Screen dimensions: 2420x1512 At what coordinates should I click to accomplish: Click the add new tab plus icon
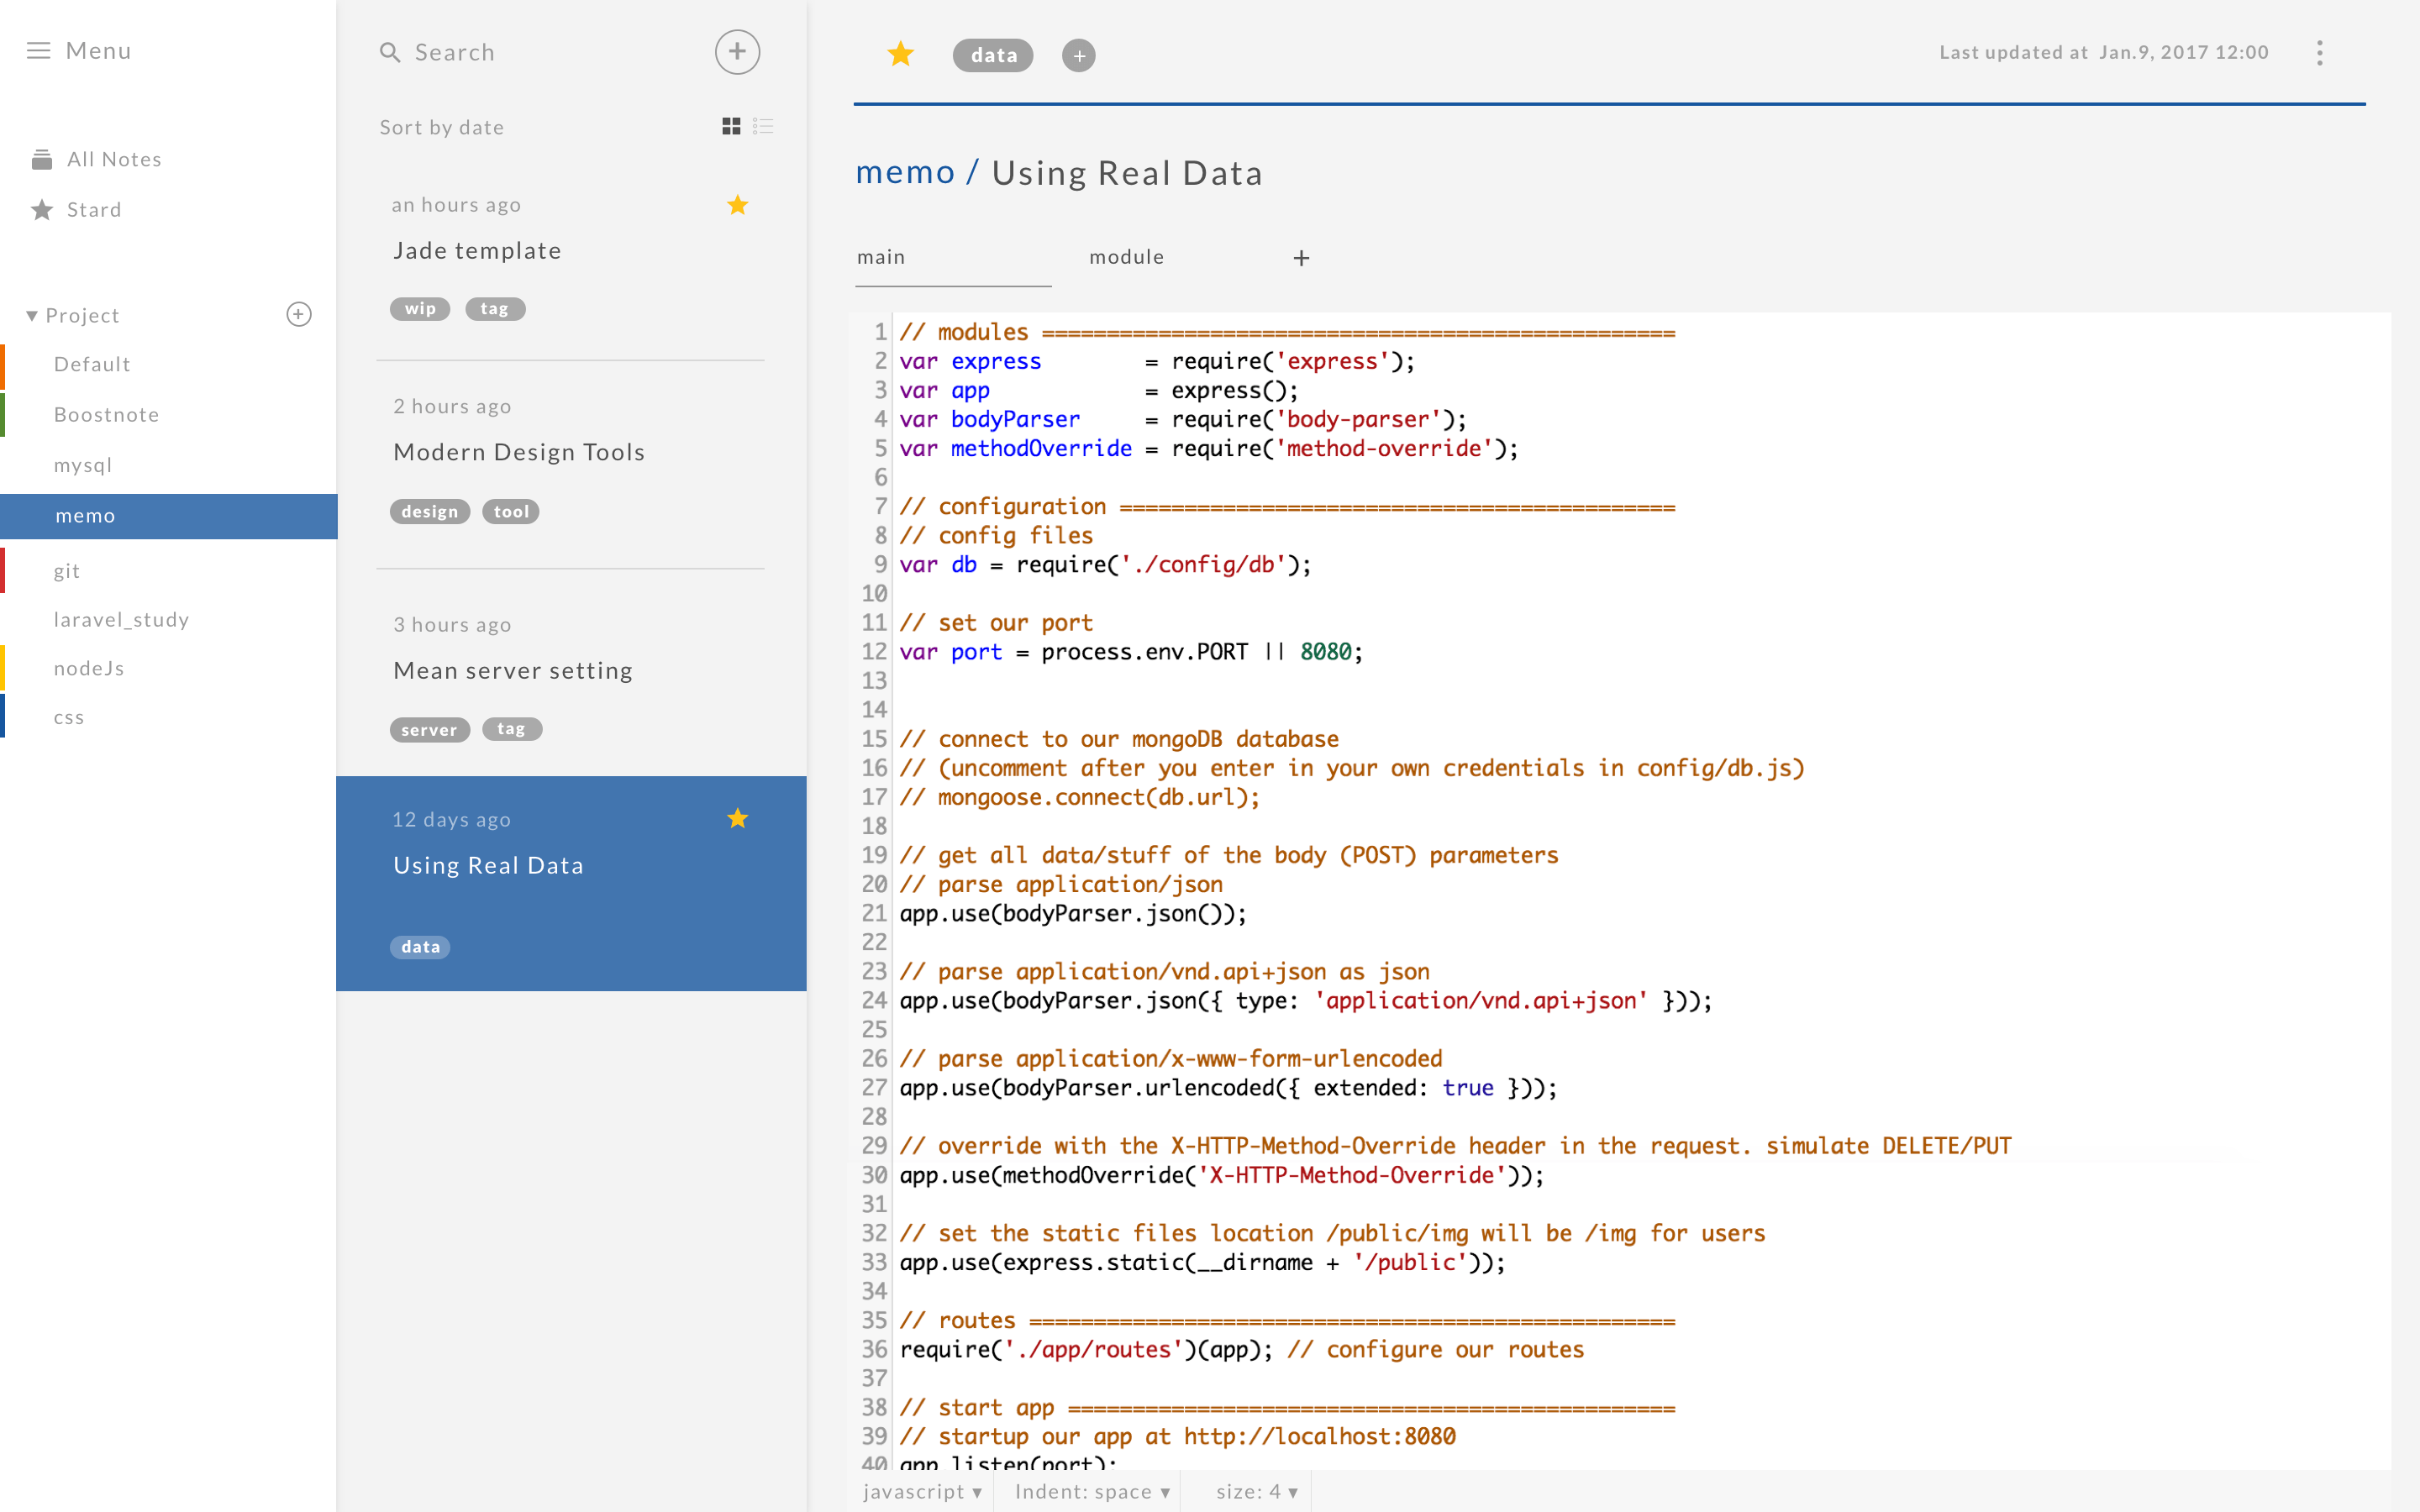1302,258
